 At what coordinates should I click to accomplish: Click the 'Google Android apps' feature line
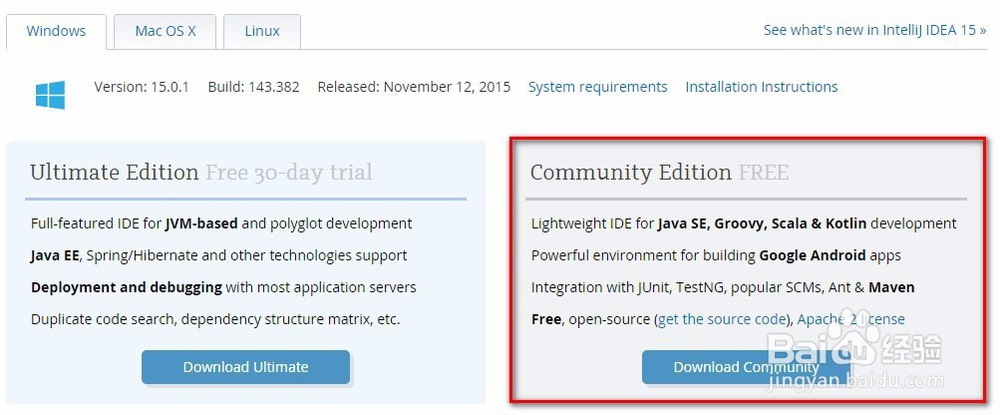[x=715, y=256]
